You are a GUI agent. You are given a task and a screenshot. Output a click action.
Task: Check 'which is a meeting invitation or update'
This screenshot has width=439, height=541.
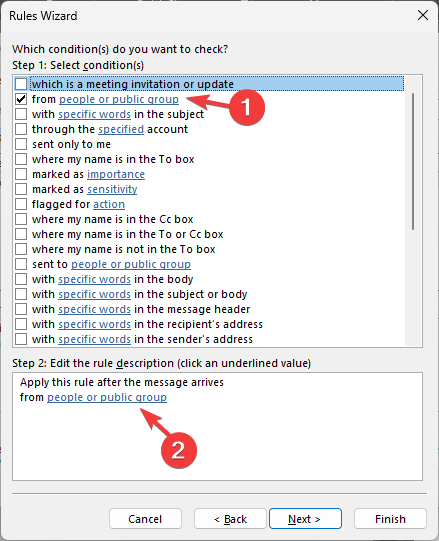click(21, 84)
